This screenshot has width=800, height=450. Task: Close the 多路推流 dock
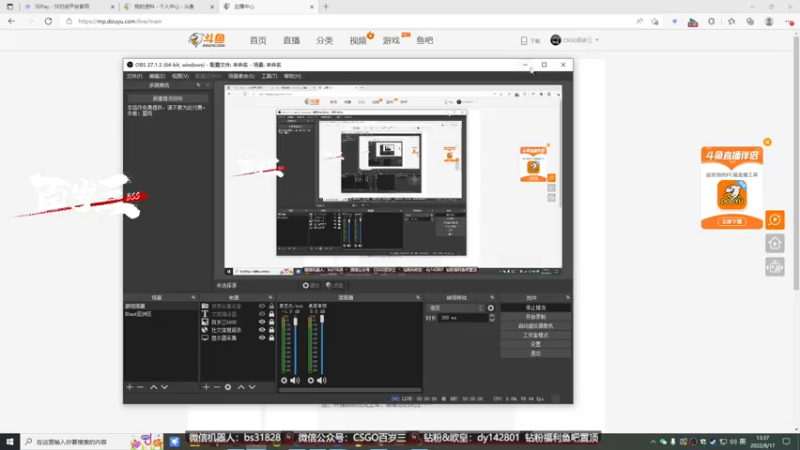tap(208, 85)
